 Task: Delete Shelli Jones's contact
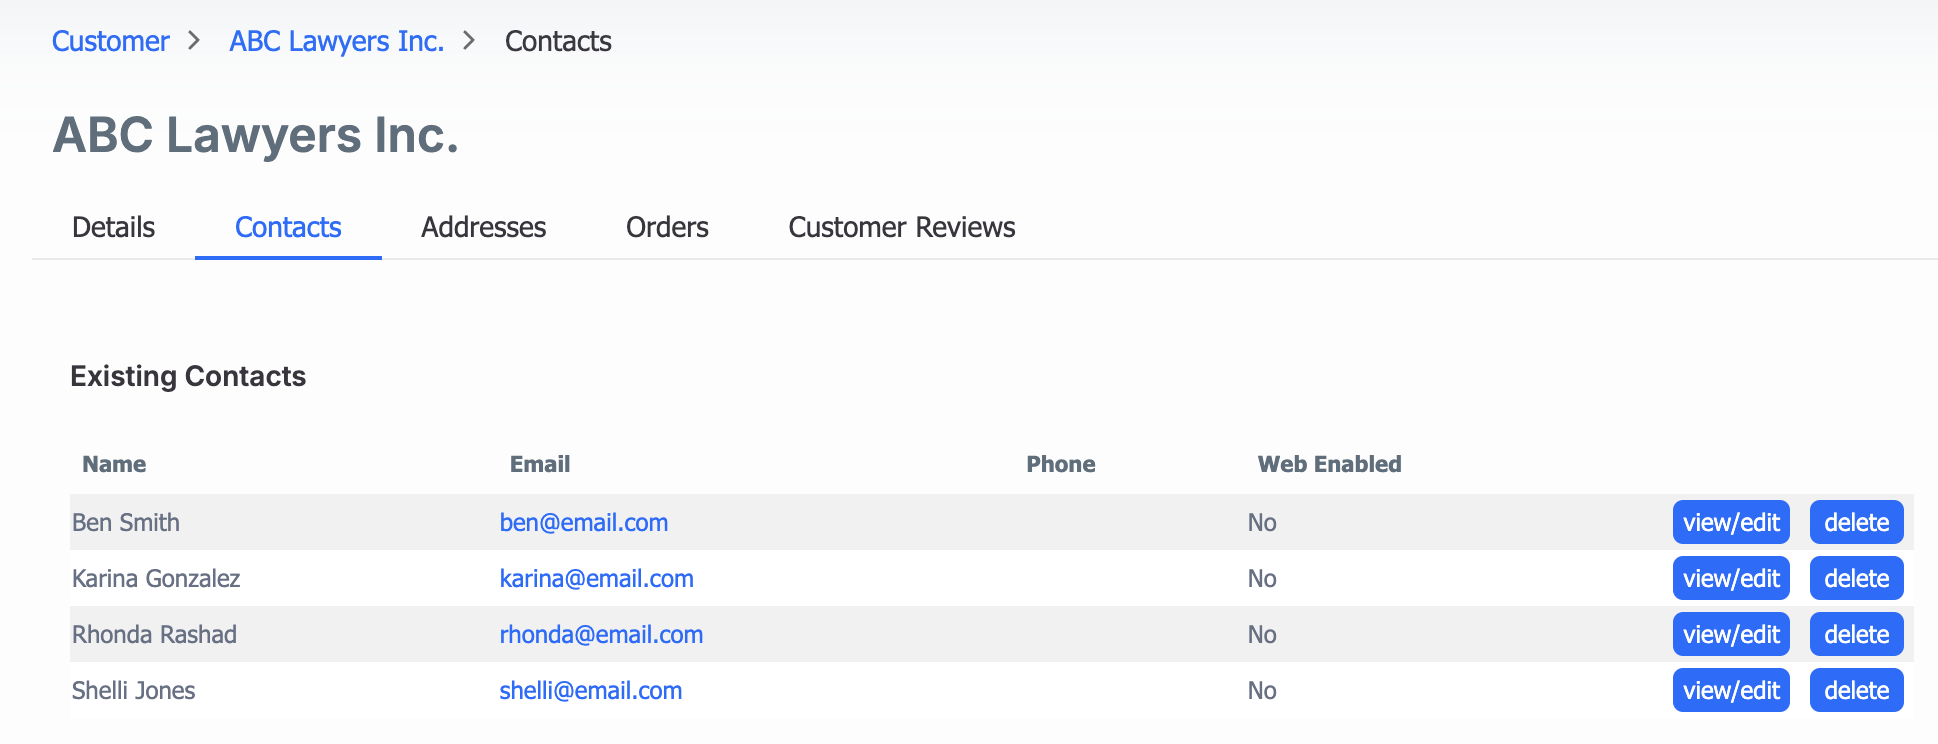[1856, 690]
